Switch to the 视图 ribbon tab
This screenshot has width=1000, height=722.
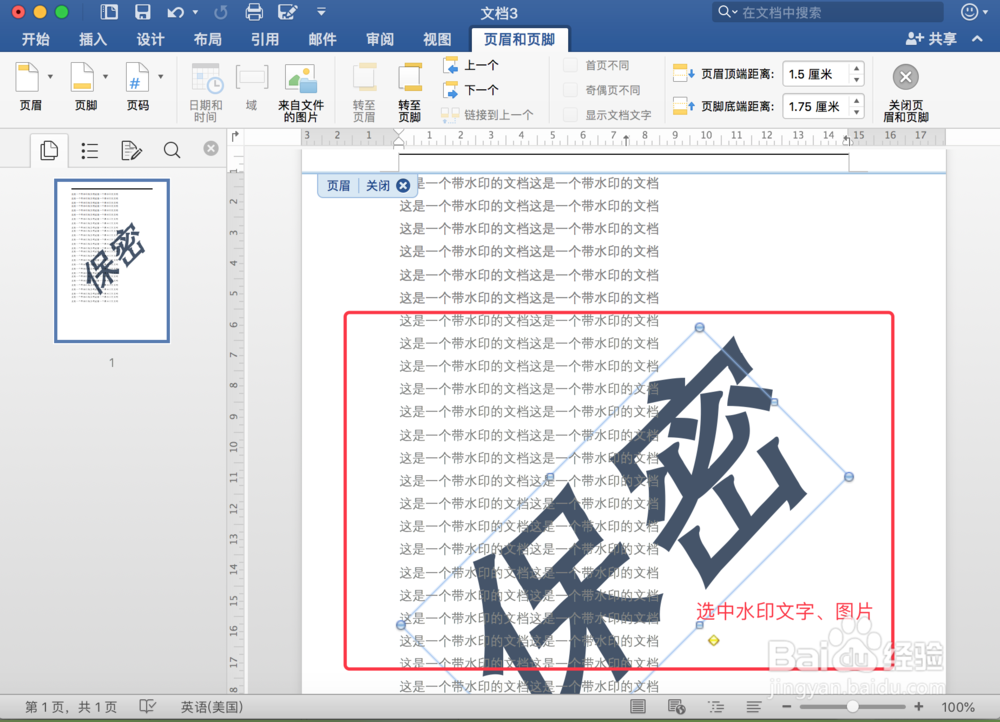pyautogui.click(x=436, y=40)
